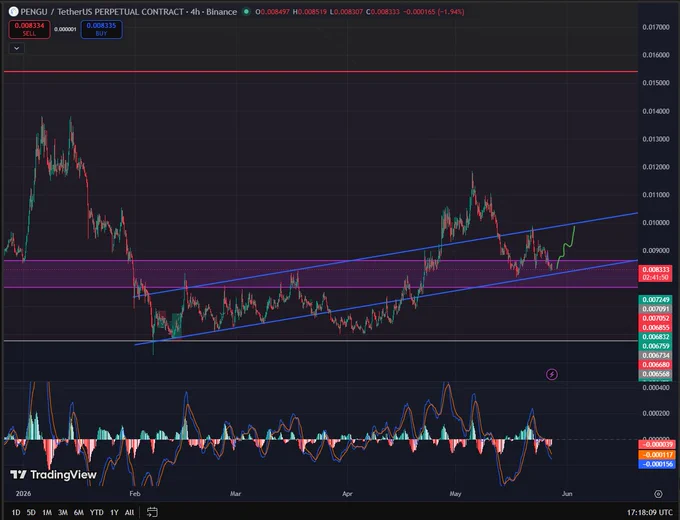Click the Apr date axis label
Viewport: 680px width, 520px height.
coord(347,494)
